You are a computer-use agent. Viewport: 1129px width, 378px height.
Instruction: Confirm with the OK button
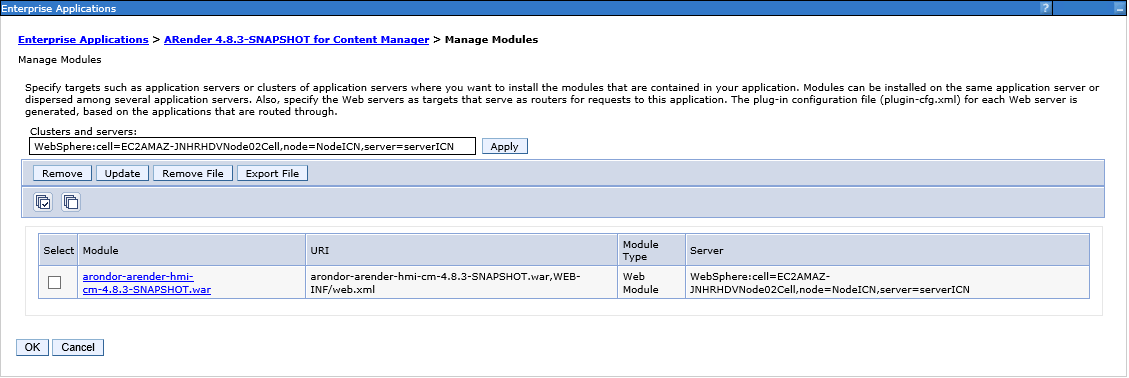pos(32,347)
